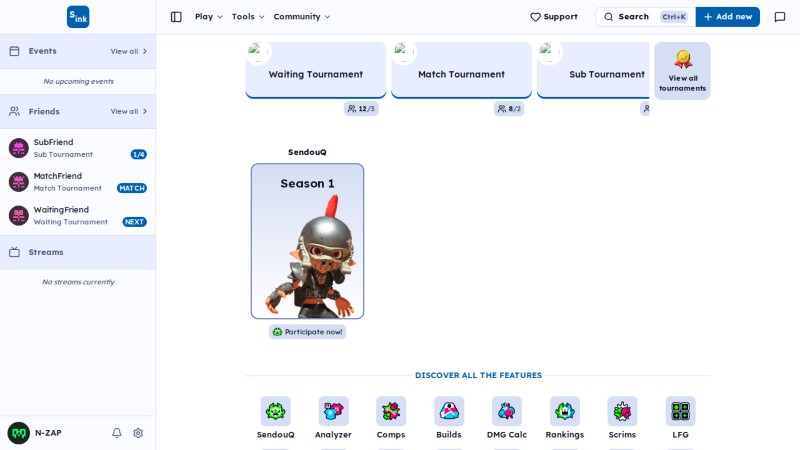Open the Analyzer tool icon
The image size is (800, 450).
(x=333, y=411)
